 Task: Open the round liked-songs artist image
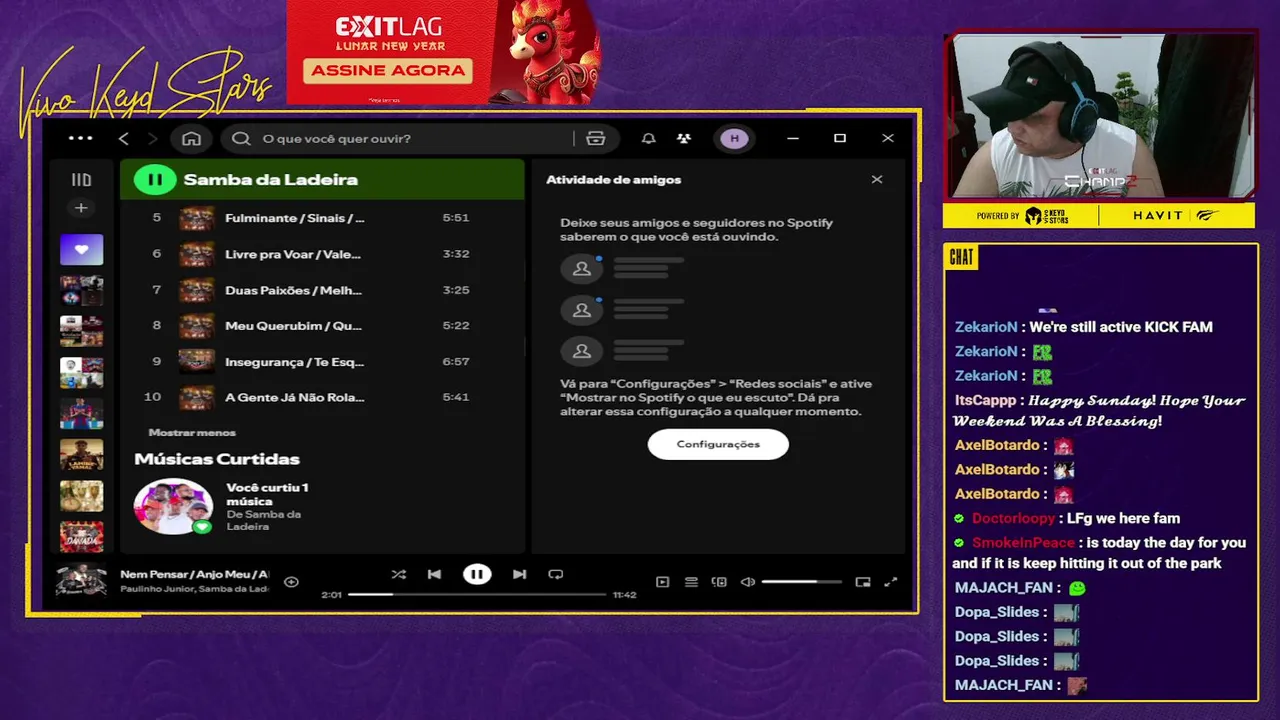173,506
